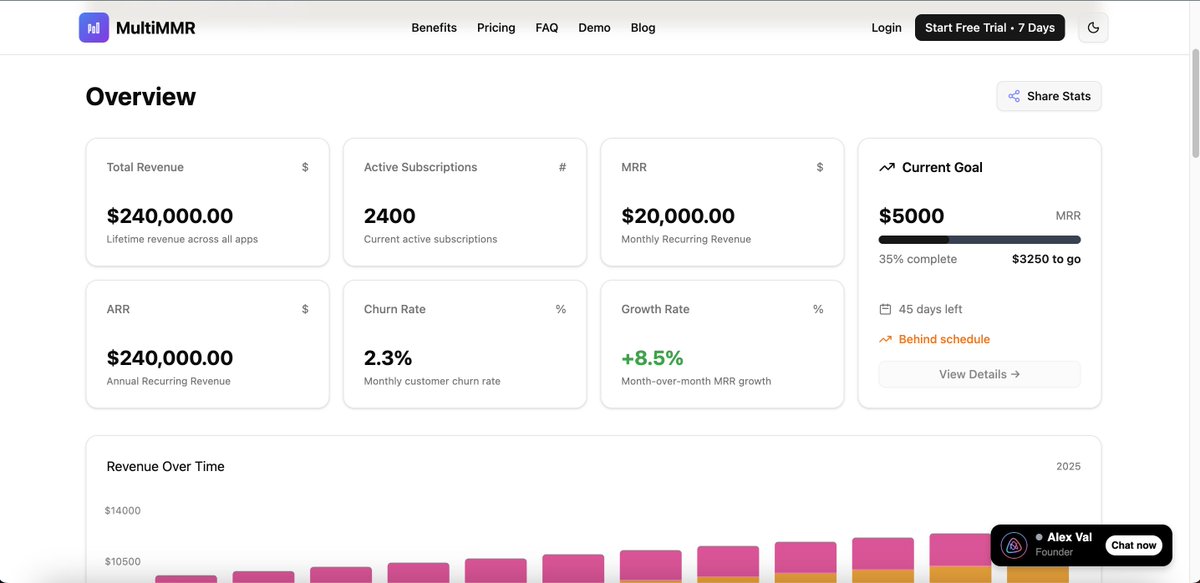The width and height of the screenshot is (1200, 583).
Task: Click 'Current active subscriptions' caption
Action: pyautogui.click(x=430, y=239)
